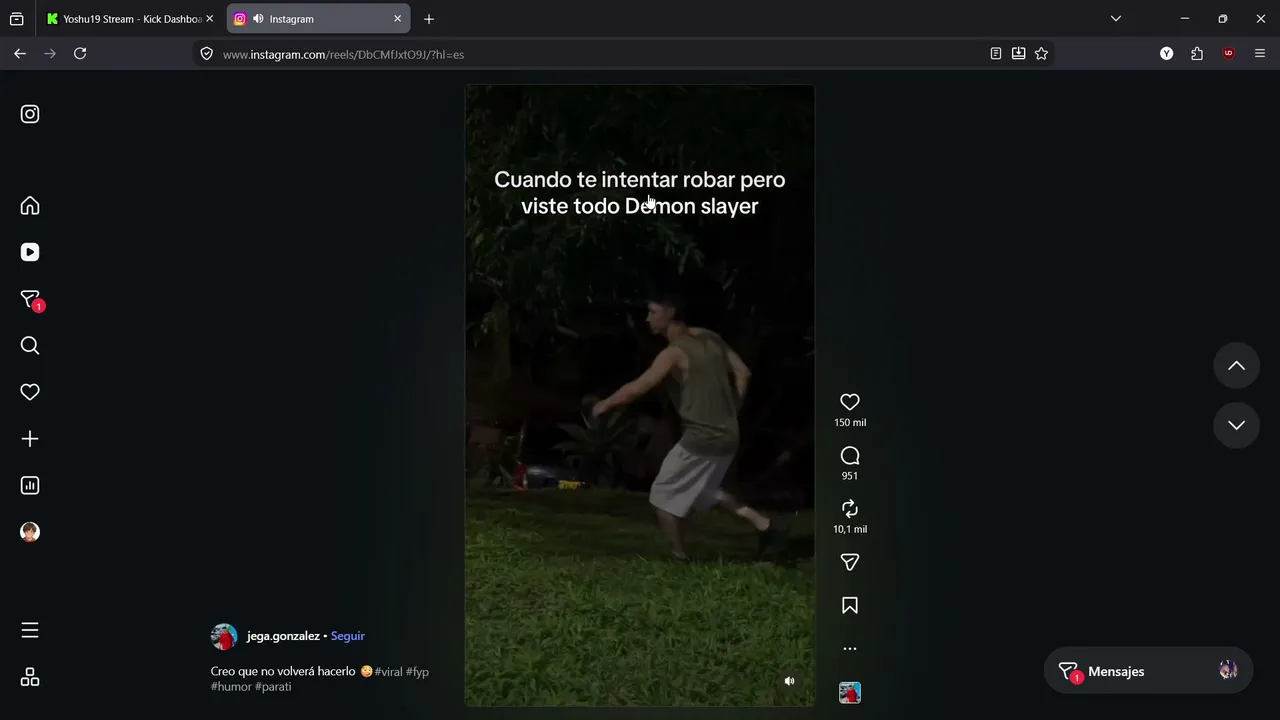Viewport: 1280px width, 720px height.
Task: Go to the previous reel
Action: click(x=1237, y=366)
